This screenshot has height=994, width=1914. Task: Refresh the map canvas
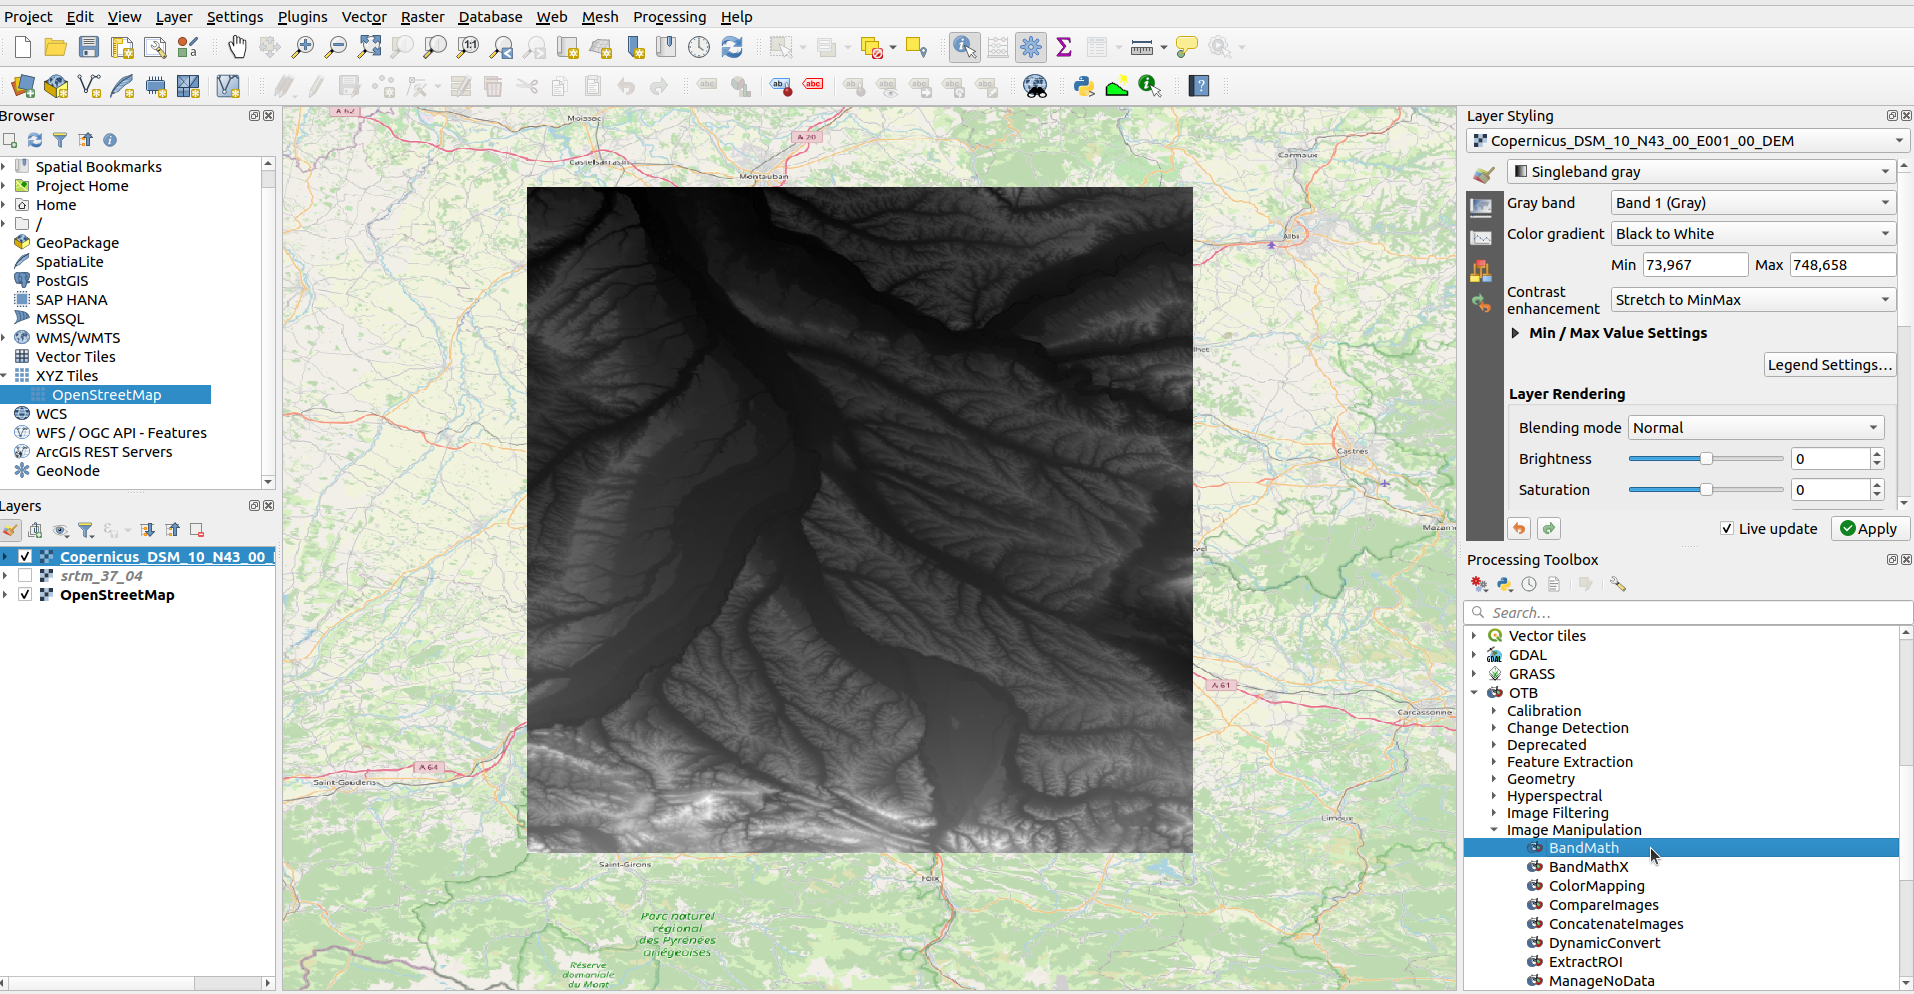pos(733,47)
